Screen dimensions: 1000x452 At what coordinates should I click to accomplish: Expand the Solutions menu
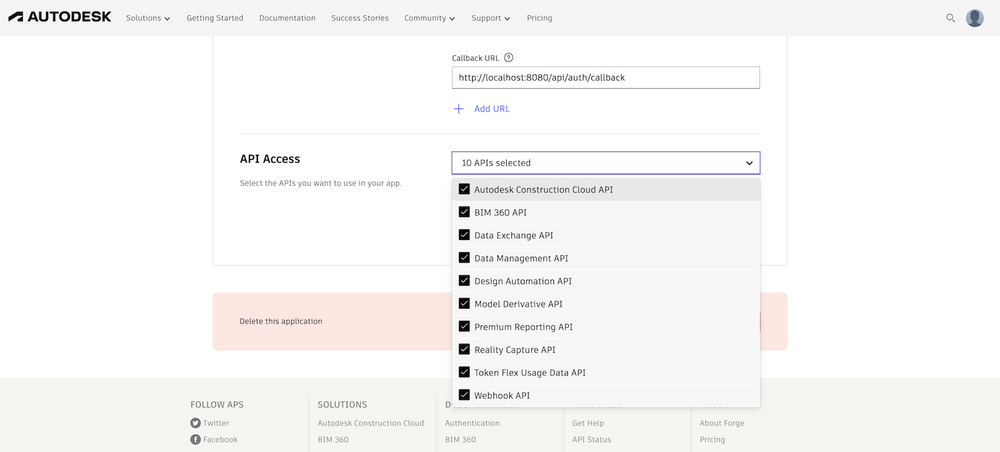pos(148,18)
